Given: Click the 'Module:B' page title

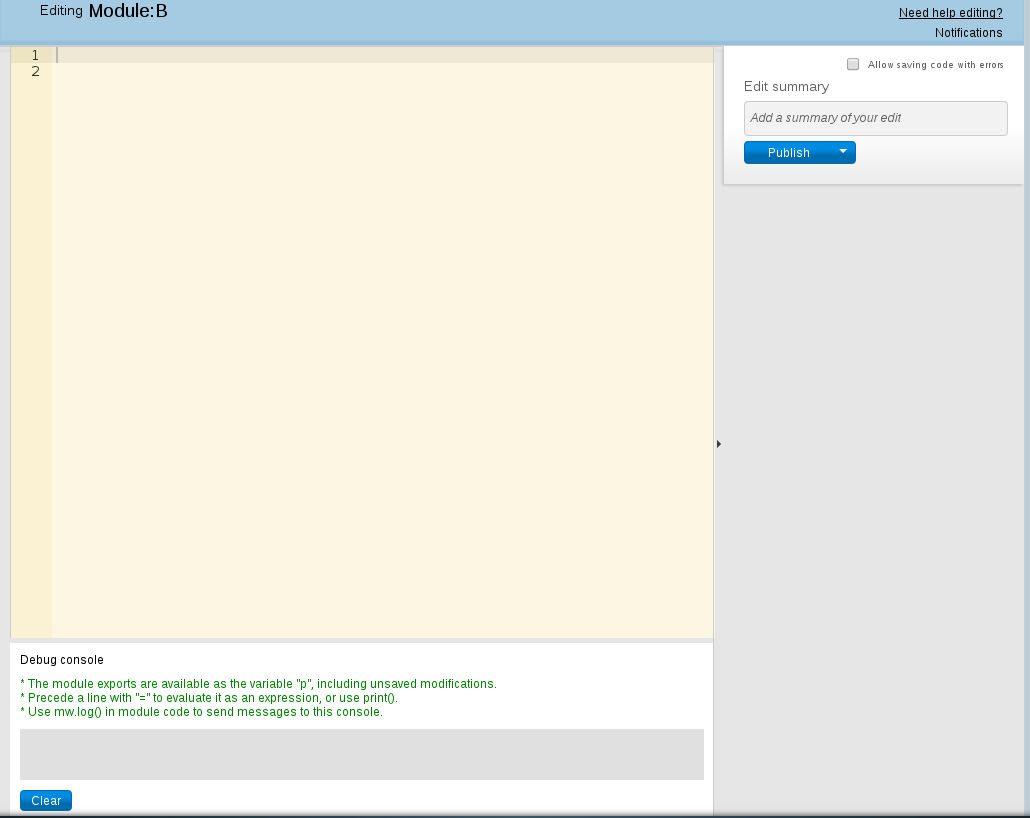Looking at the screenshot, I should click(128, 12).
